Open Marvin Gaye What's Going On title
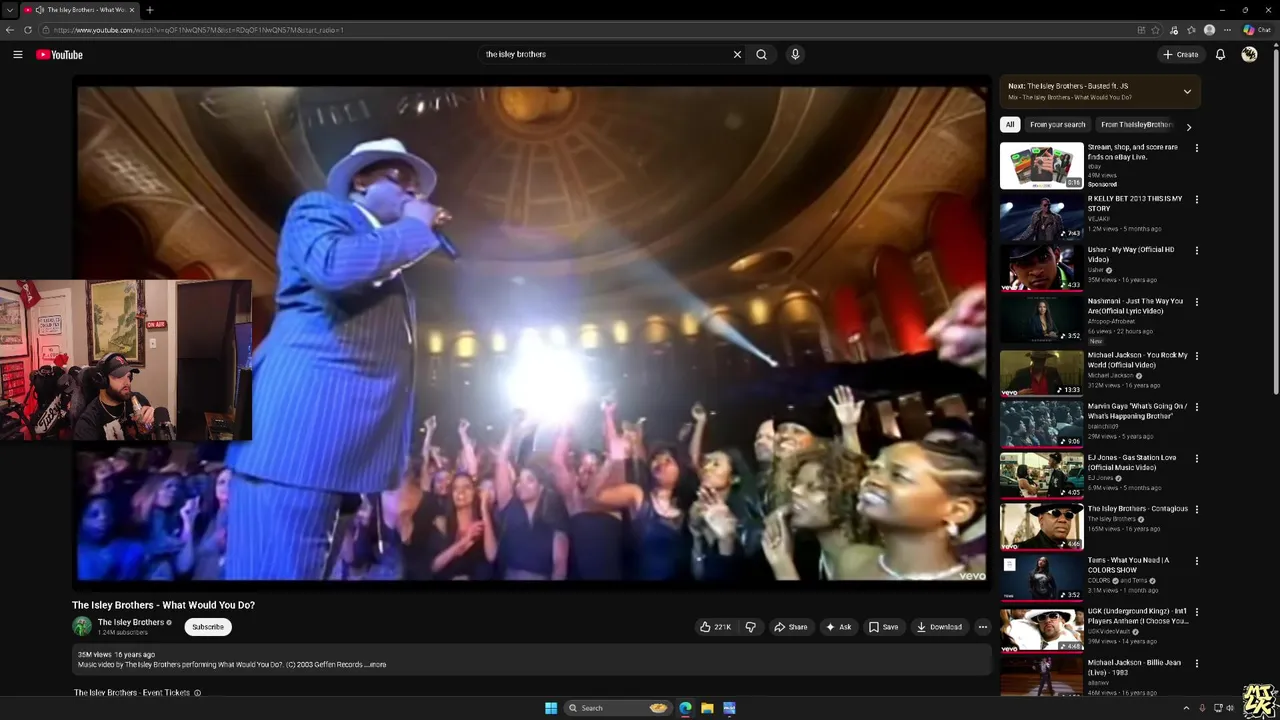This screenshot has height=720, width=1280. tap(1138, 411)
